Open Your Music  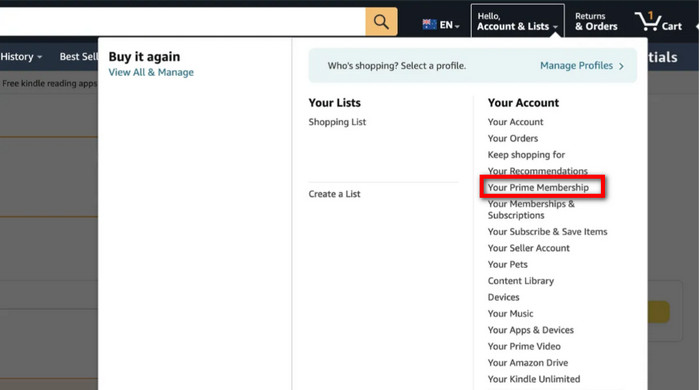coord(510,314)
